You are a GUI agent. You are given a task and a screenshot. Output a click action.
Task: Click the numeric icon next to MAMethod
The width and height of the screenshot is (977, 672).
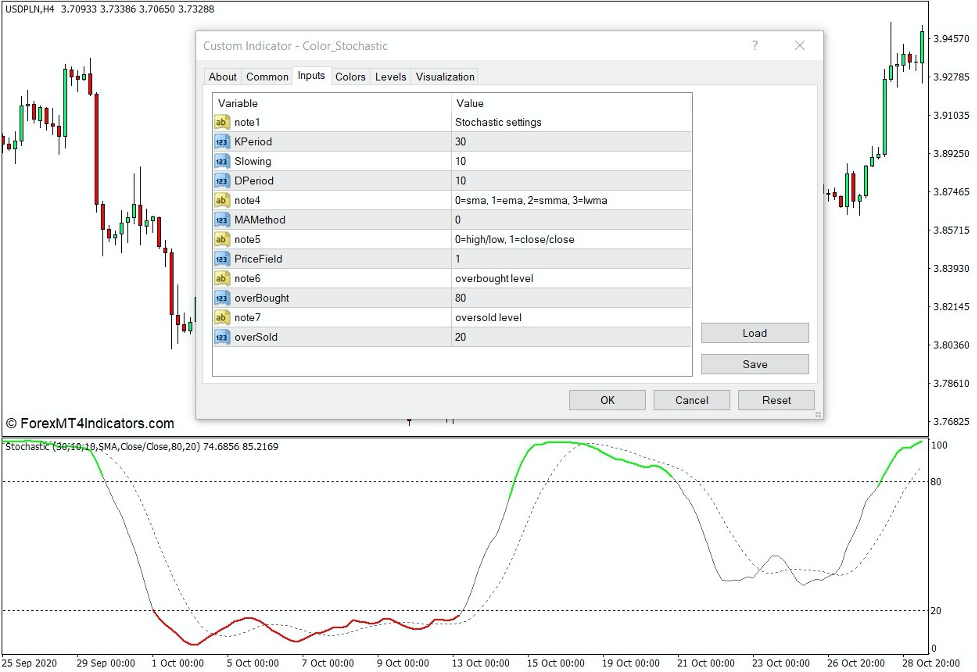(221, 219)
